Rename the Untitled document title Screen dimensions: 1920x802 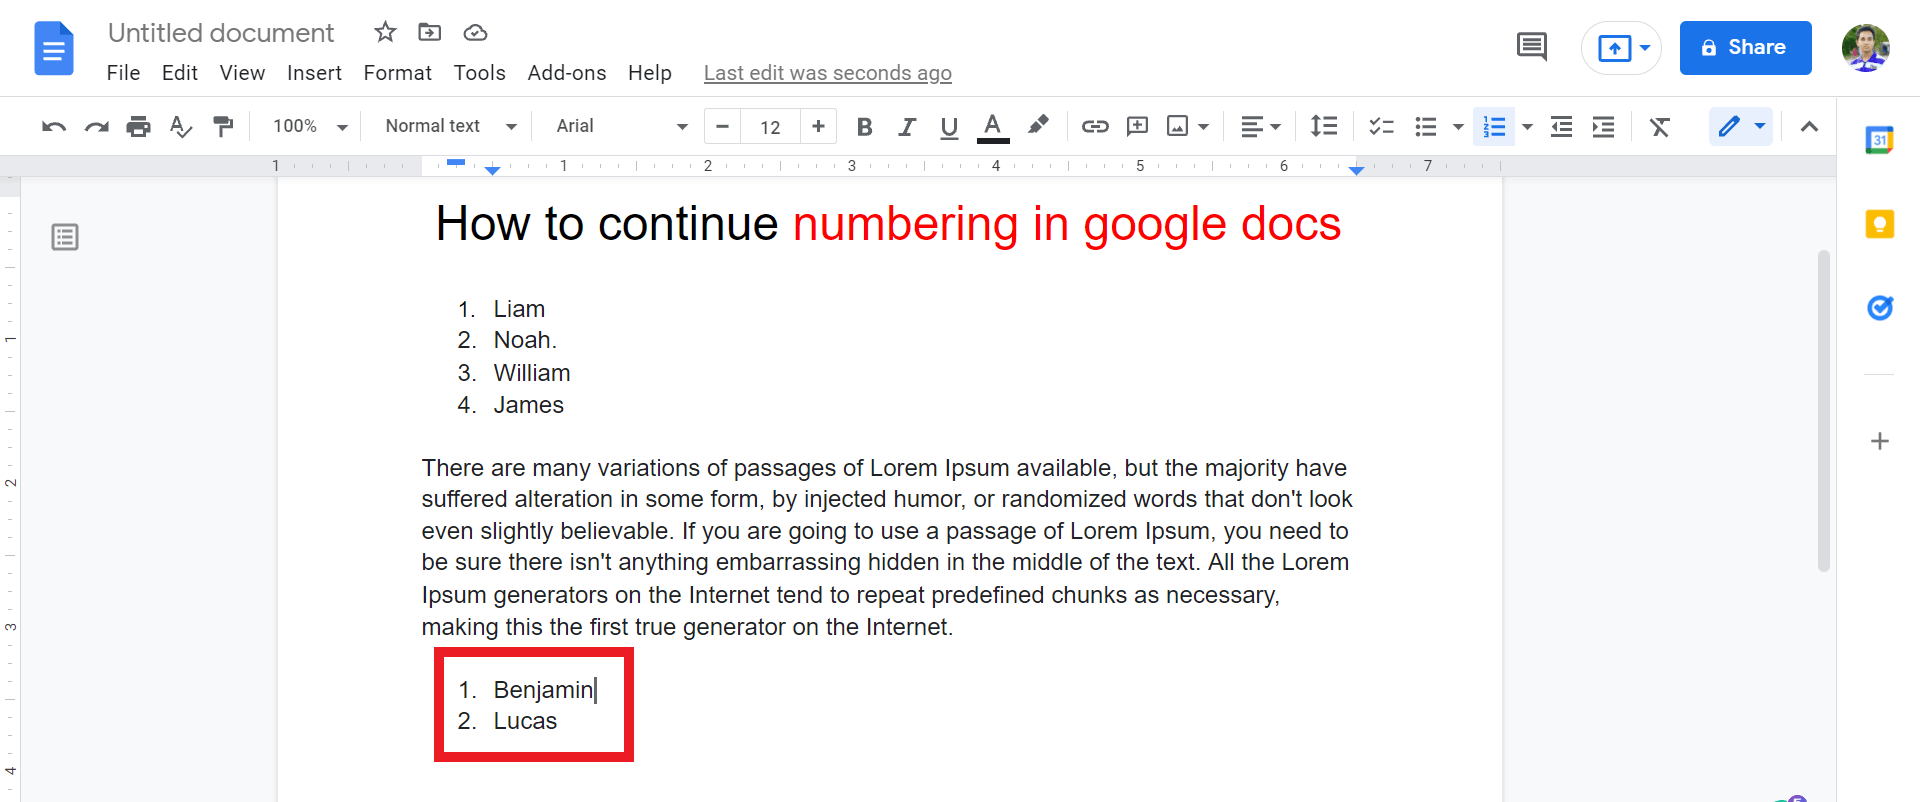pos(221,33)
